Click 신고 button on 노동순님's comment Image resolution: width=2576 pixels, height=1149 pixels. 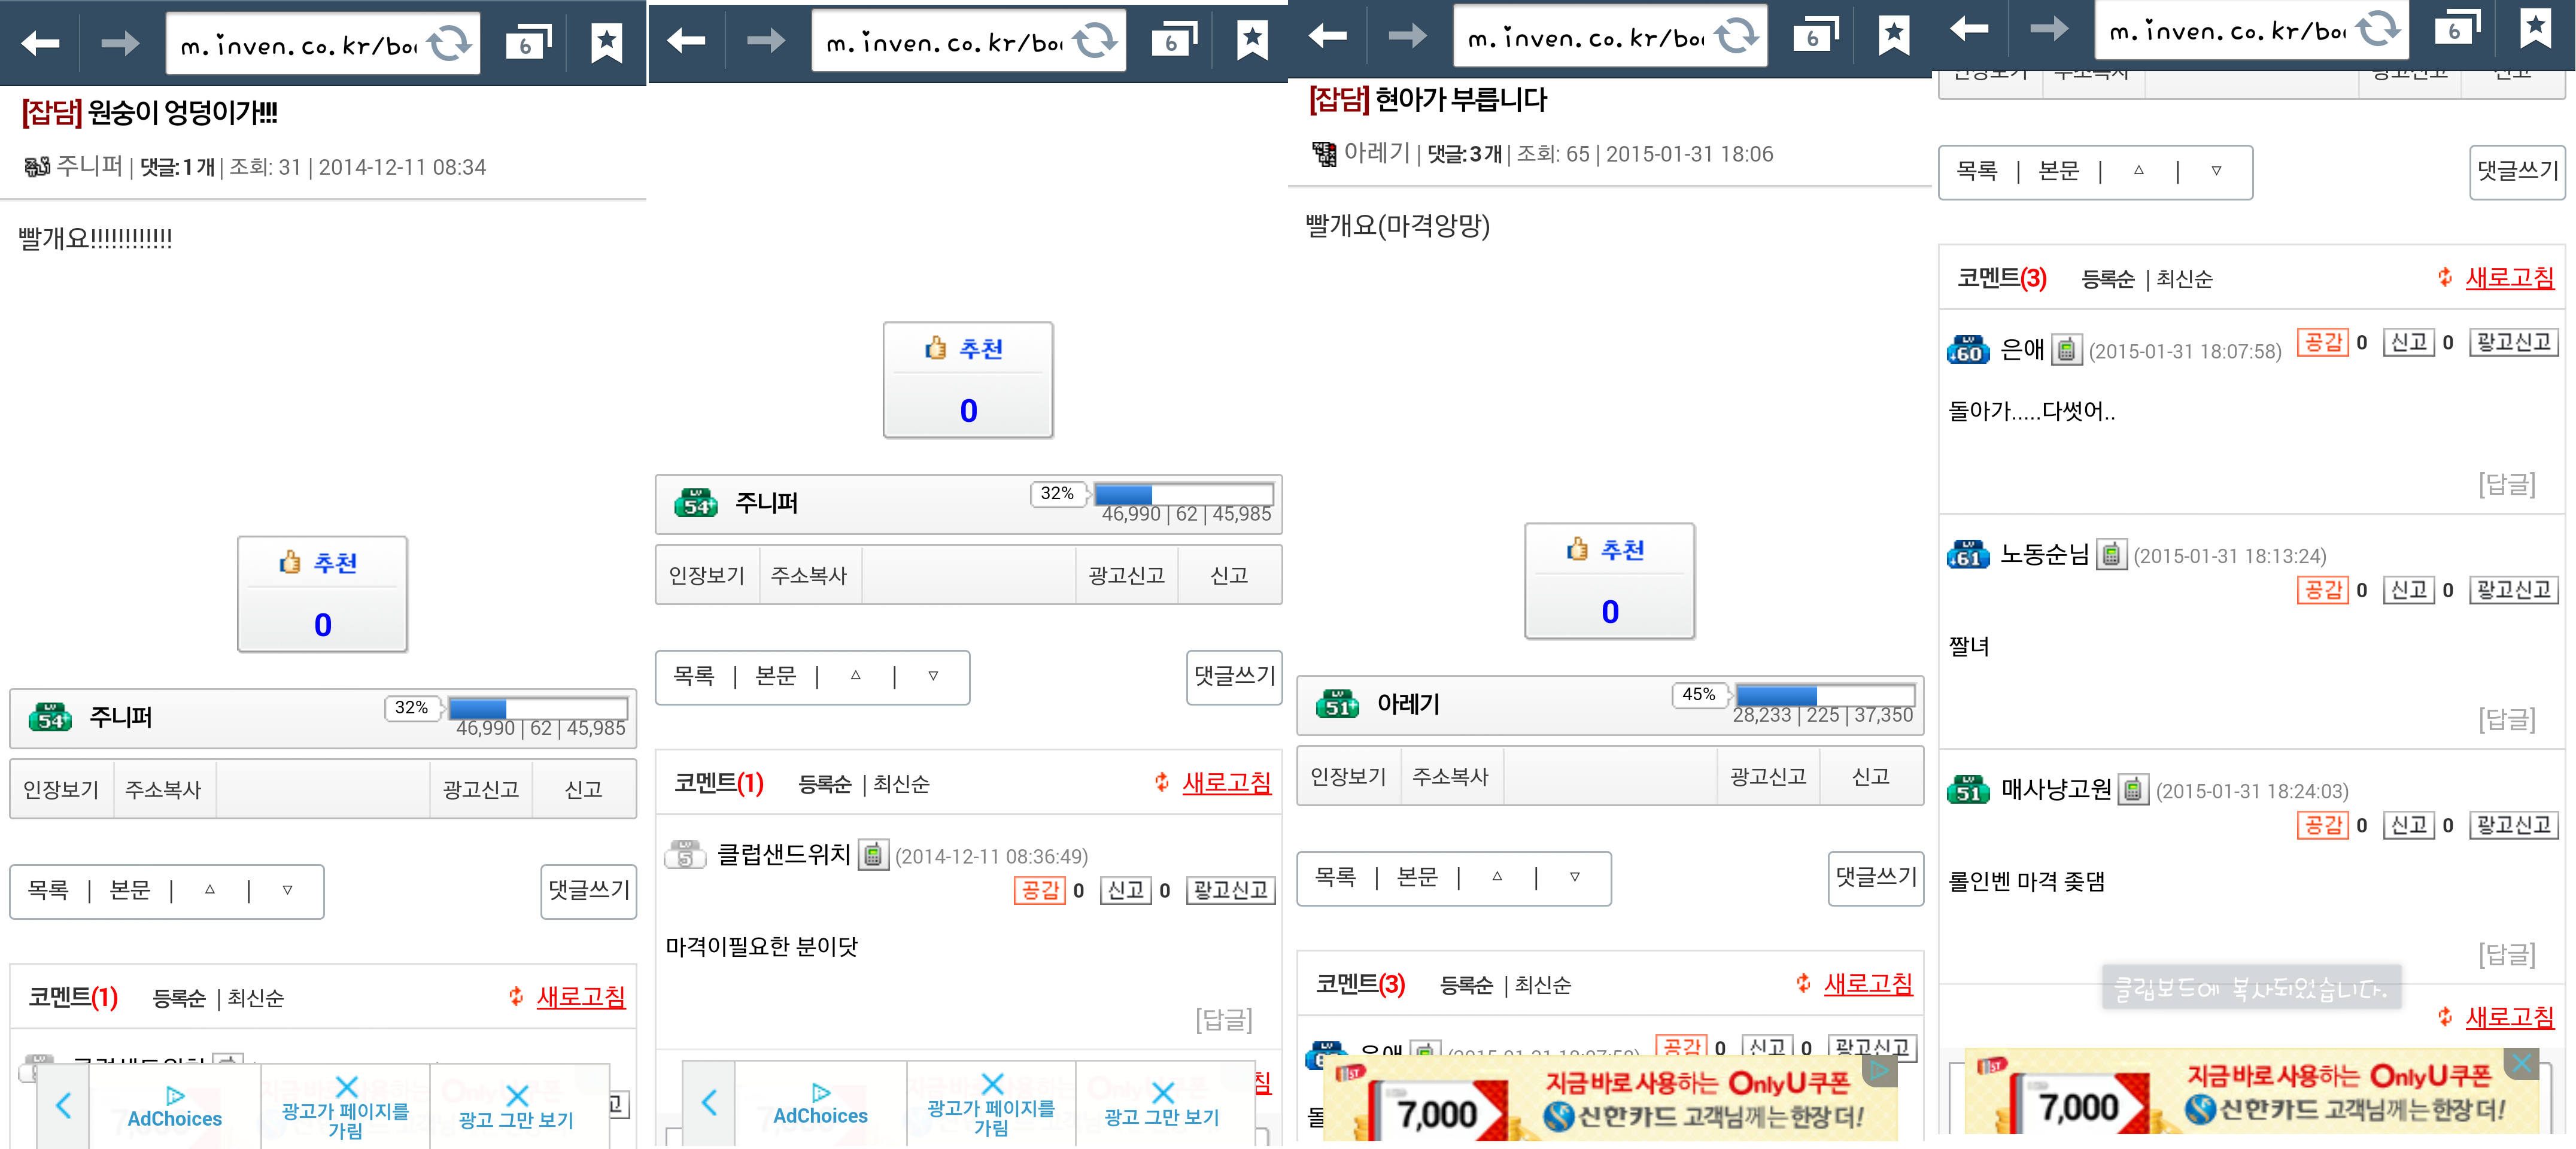pos(2408,590)
